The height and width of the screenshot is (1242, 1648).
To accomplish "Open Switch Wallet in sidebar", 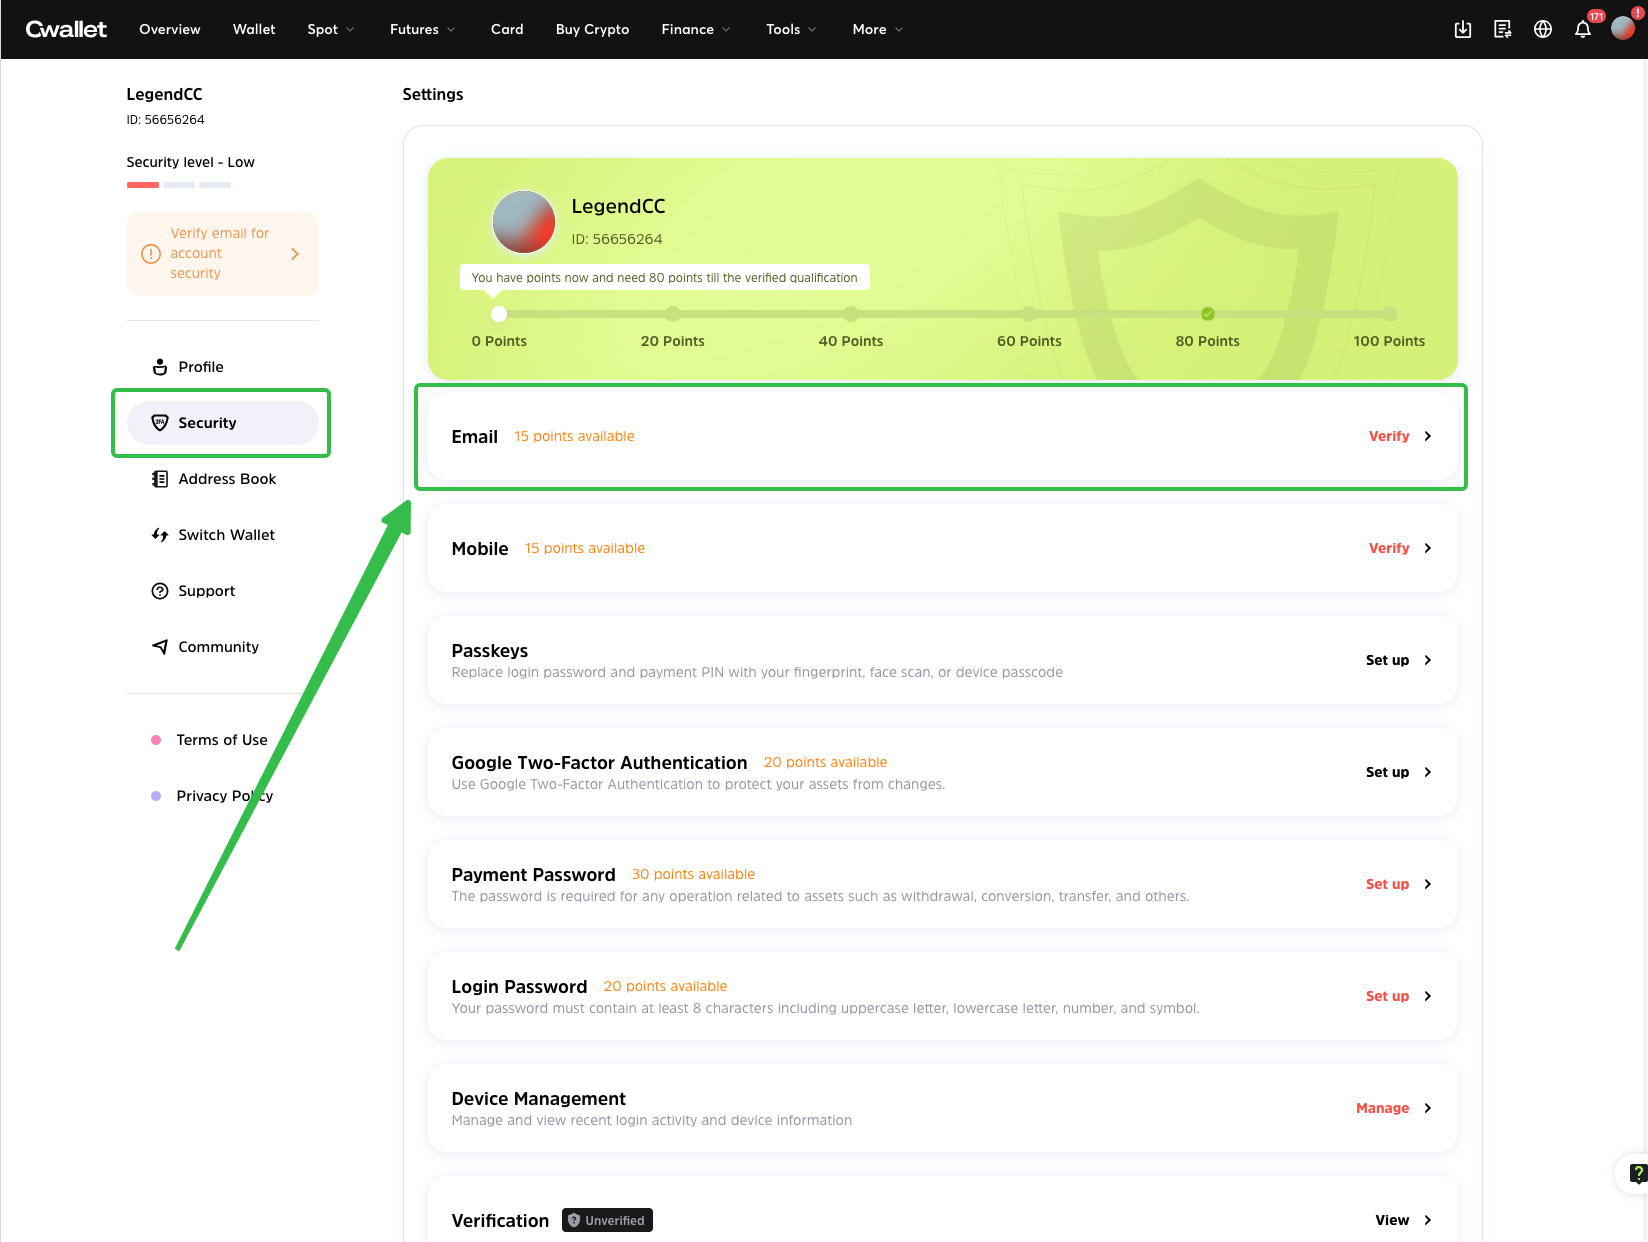I will (x=226, y=535).
